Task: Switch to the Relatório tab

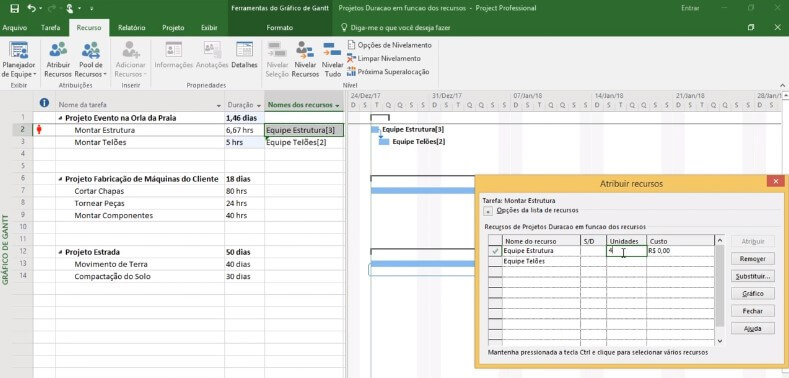Action: [132, 28]
